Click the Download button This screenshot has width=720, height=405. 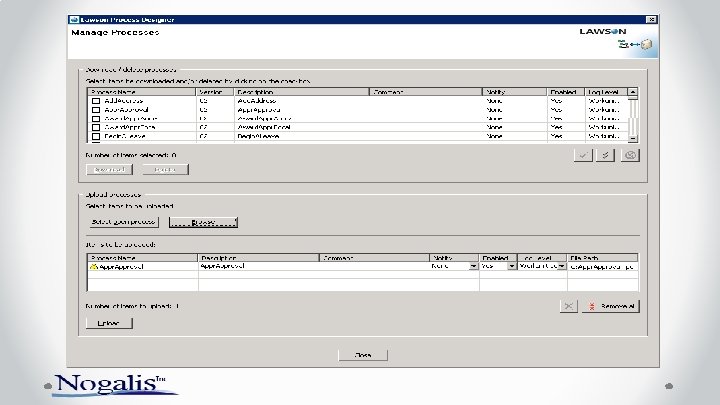pos(109,170)
